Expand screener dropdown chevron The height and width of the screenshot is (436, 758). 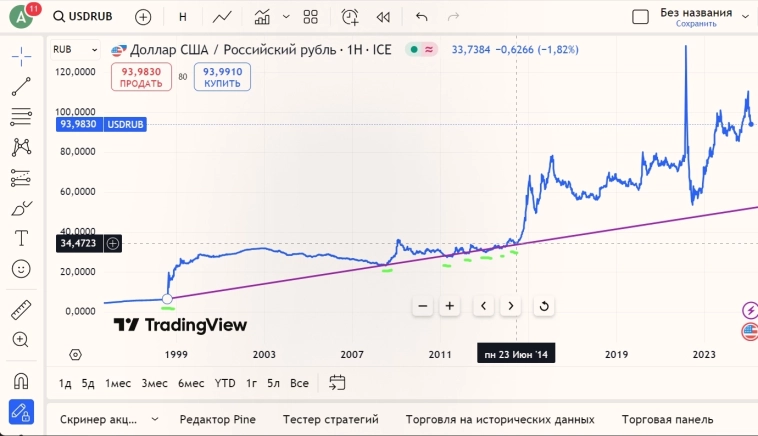tap(155, 419)
